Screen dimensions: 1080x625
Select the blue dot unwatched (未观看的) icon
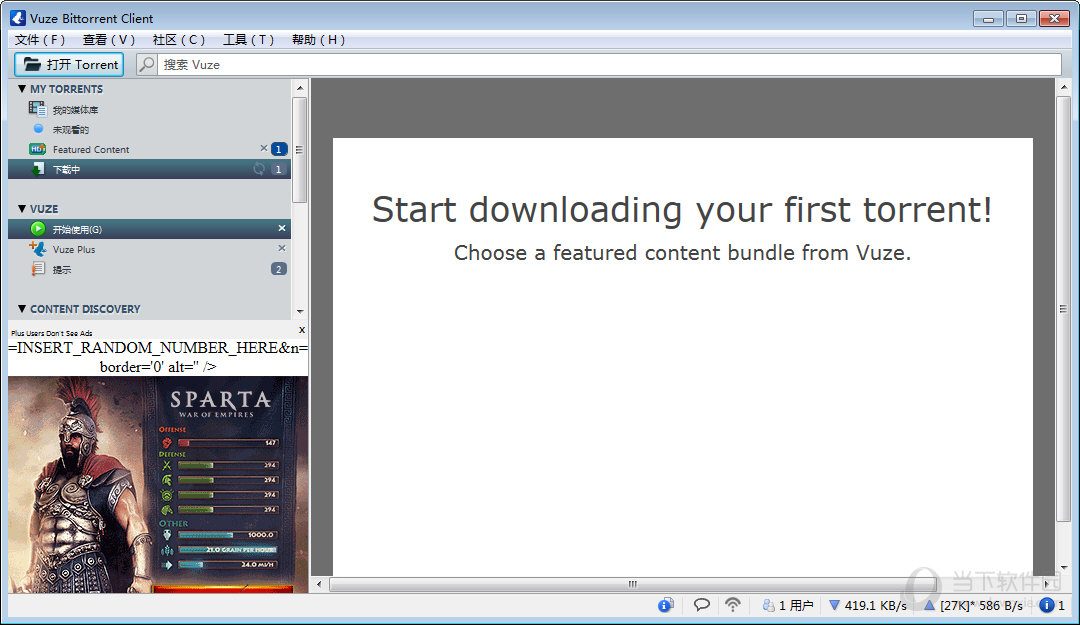click(39, 129)
